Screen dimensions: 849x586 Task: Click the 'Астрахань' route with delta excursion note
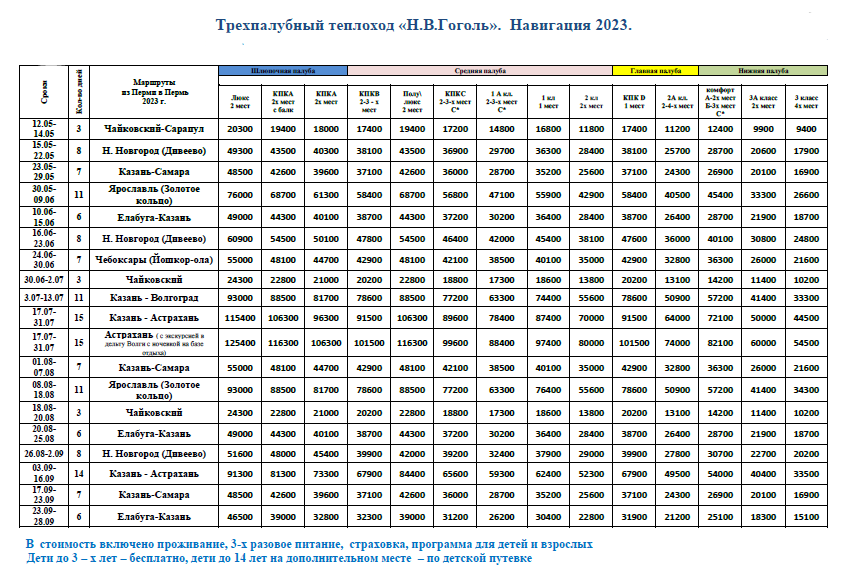click(154, 343)
